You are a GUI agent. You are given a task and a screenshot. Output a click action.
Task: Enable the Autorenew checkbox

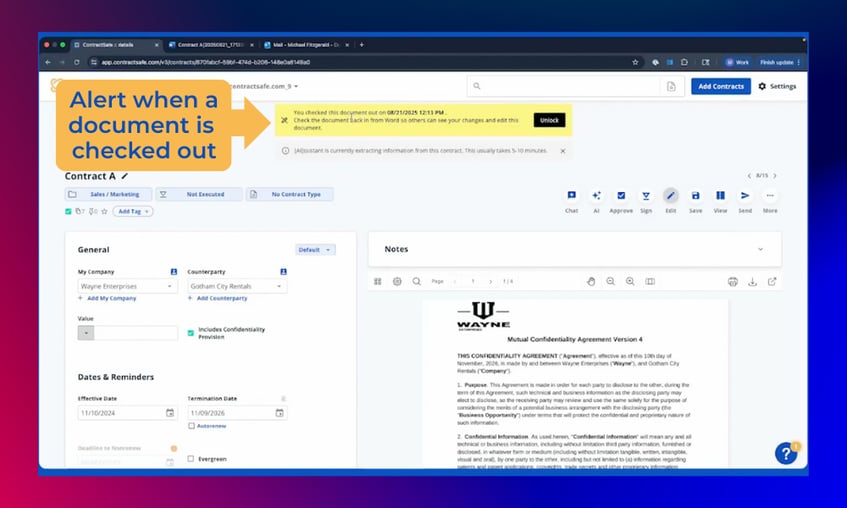(x=191, y=426)
